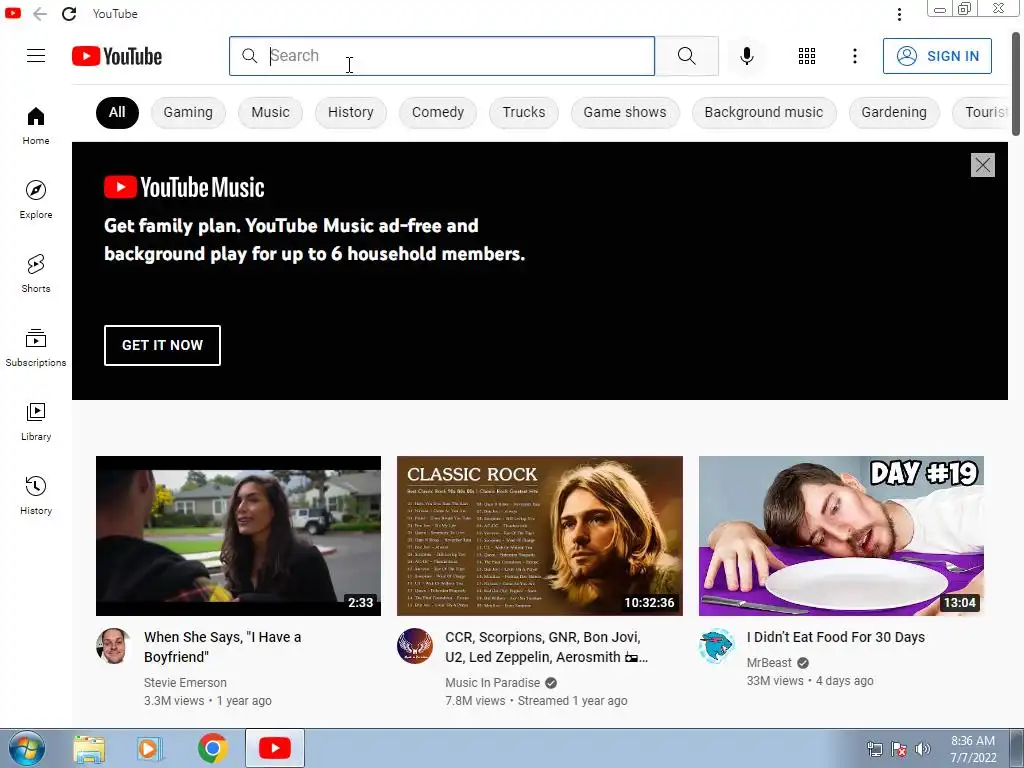Screen dimensions: 1024x768
Task: Open Music In Paradise channel avatar
Action: click(415, 646)
